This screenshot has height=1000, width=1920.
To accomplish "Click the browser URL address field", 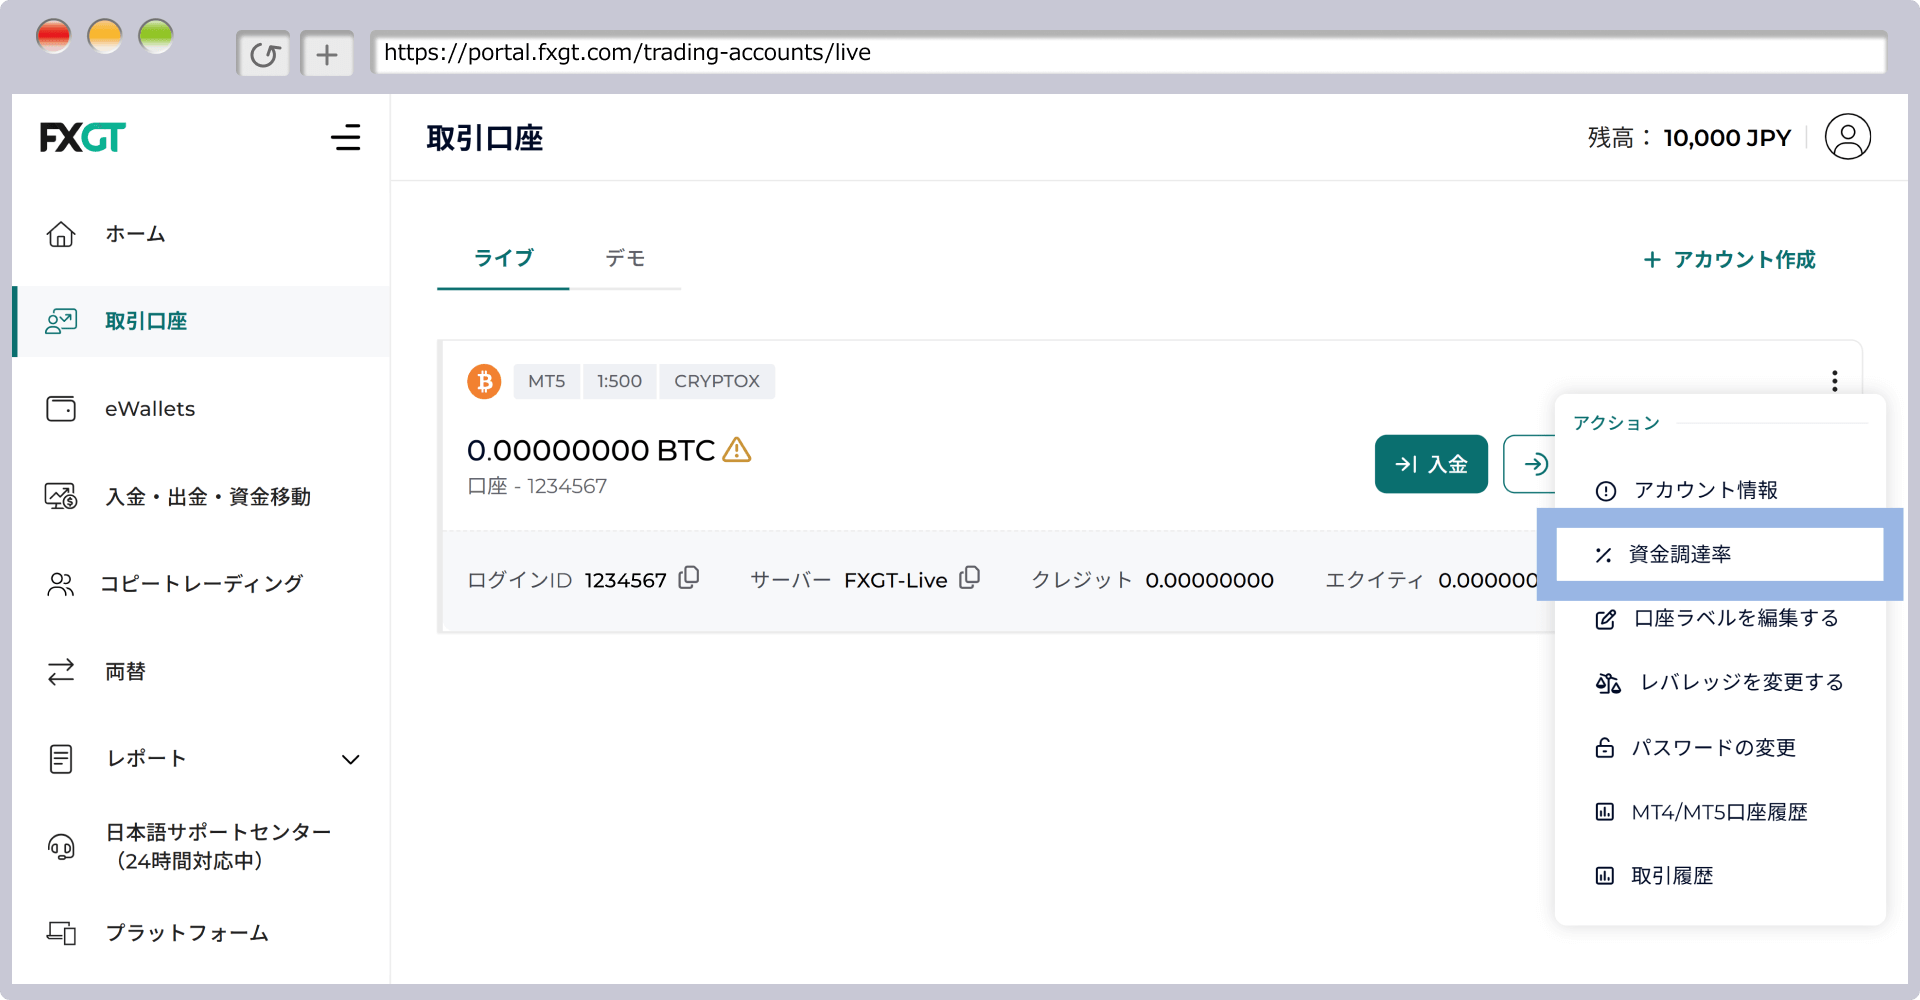I will [1128, 53].
